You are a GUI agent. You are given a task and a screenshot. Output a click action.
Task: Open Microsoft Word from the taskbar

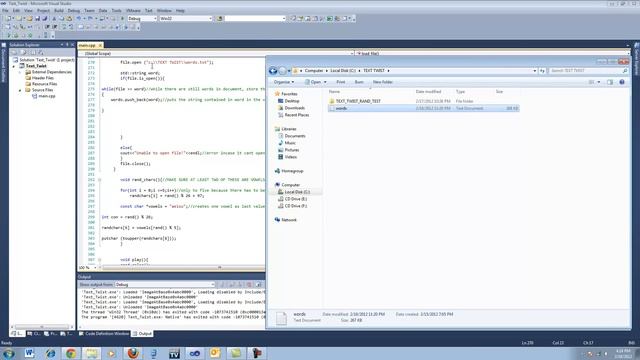click(29, 353)
